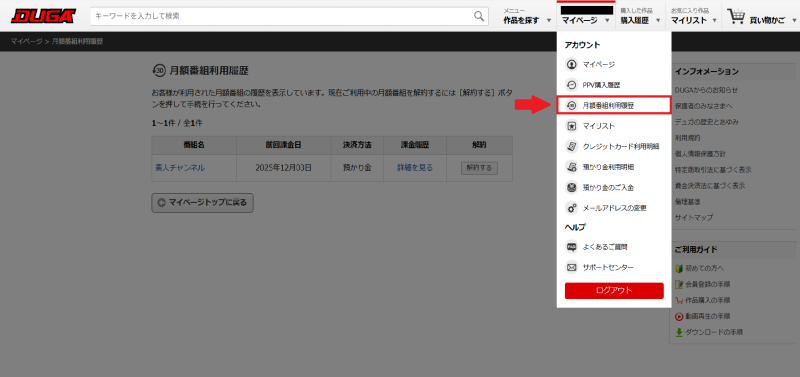Open デュガの歴史とあゆみ link
The width and height of the screenshot is (800, 377).
[706, 122]
